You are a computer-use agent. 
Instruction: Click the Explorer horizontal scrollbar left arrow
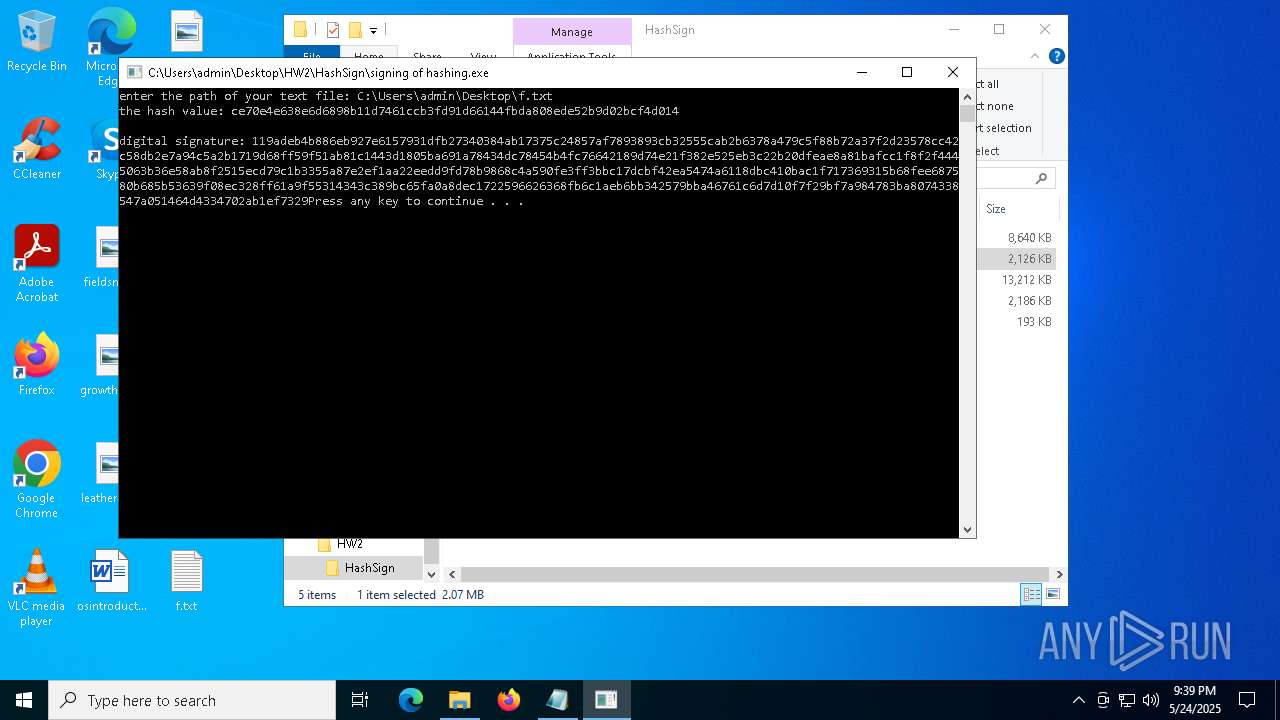pos(452,574)
